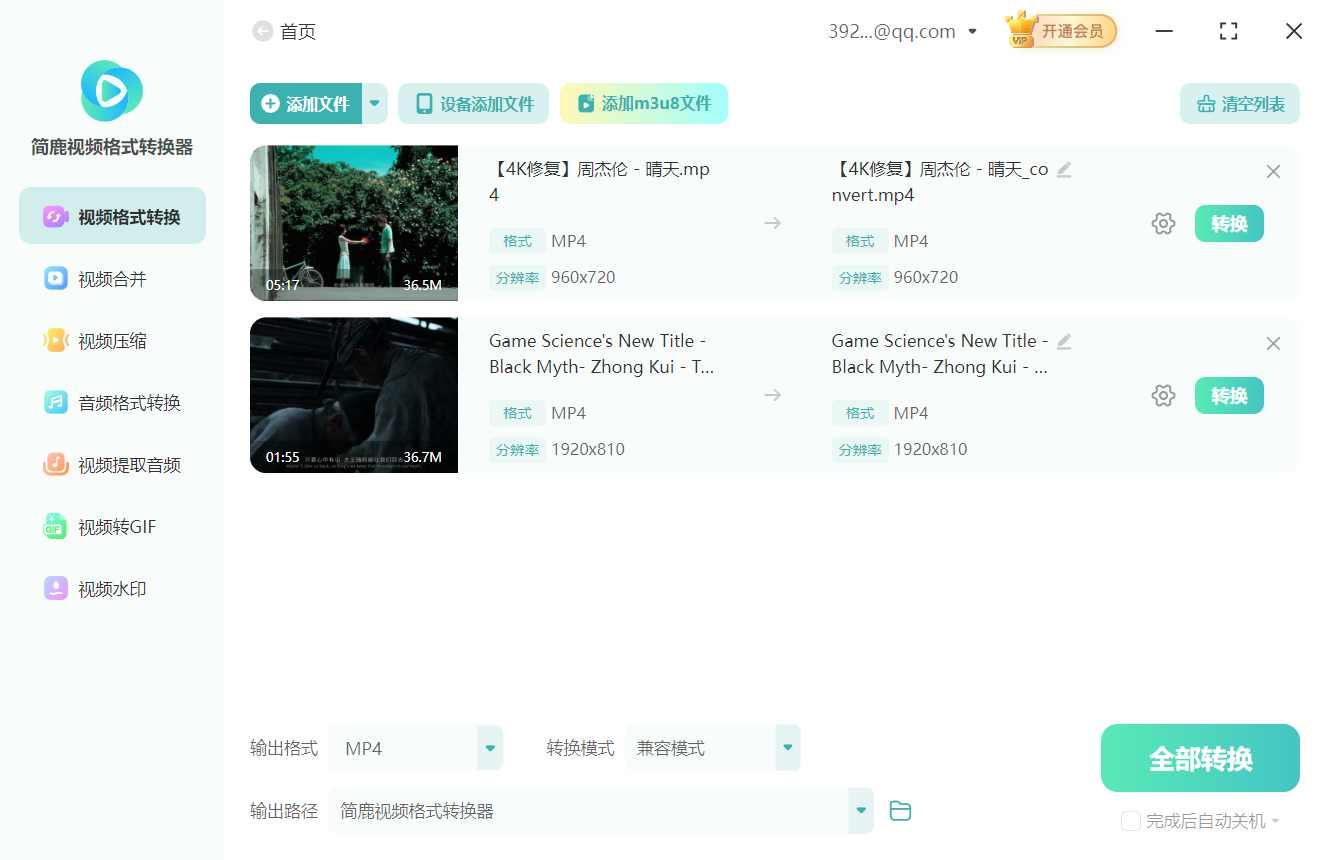Remove the Black Myth video from list
This screenshot has width=1326, height=860.
(1273, 343)
